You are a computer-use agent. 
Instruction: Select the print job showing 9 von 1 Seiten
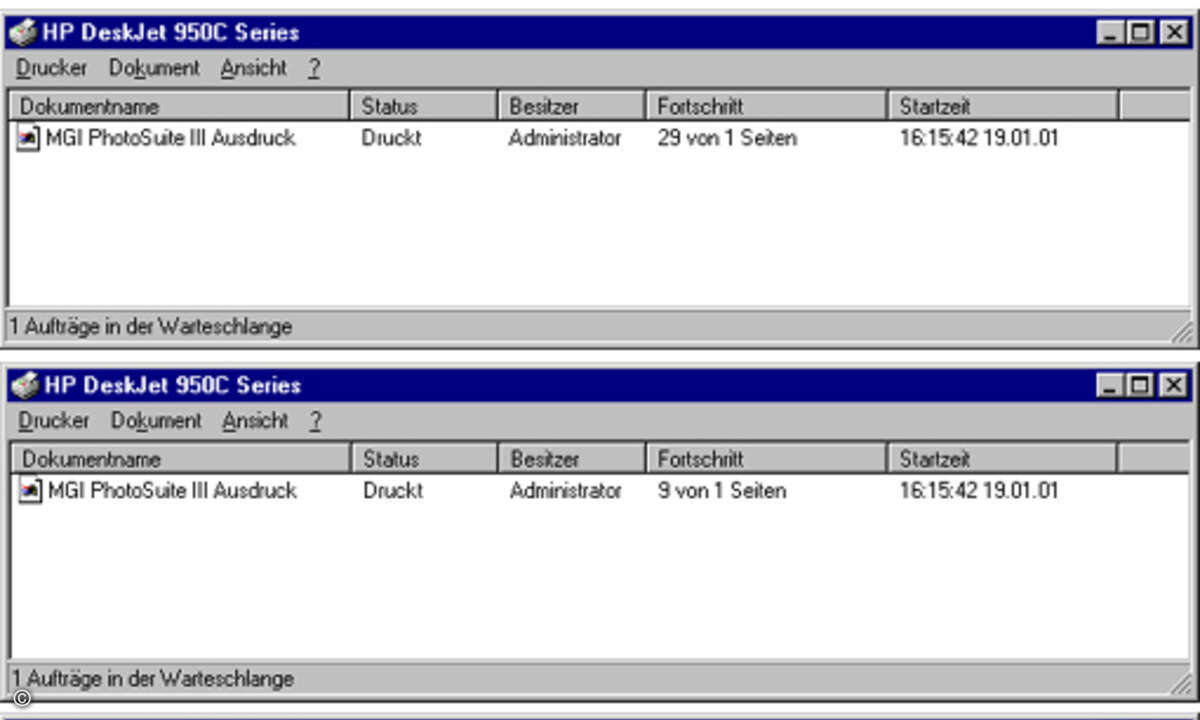(172, 491)
